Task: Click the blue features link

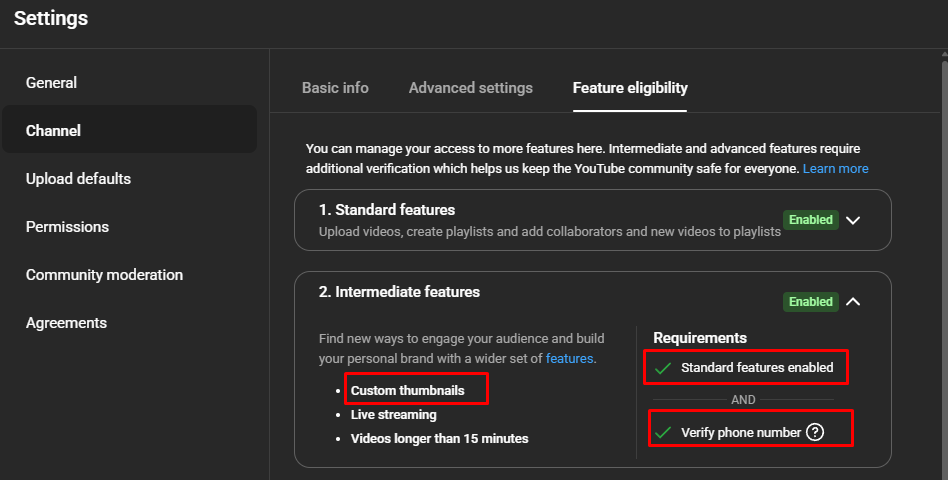Action: click(570, 358)
